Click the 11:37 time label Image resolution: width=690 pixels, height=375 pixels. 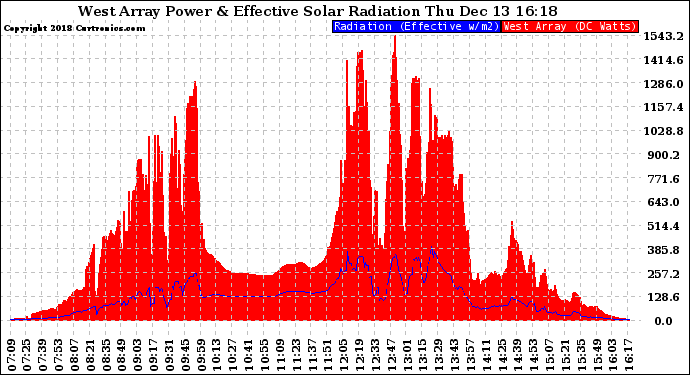(312, 355)
